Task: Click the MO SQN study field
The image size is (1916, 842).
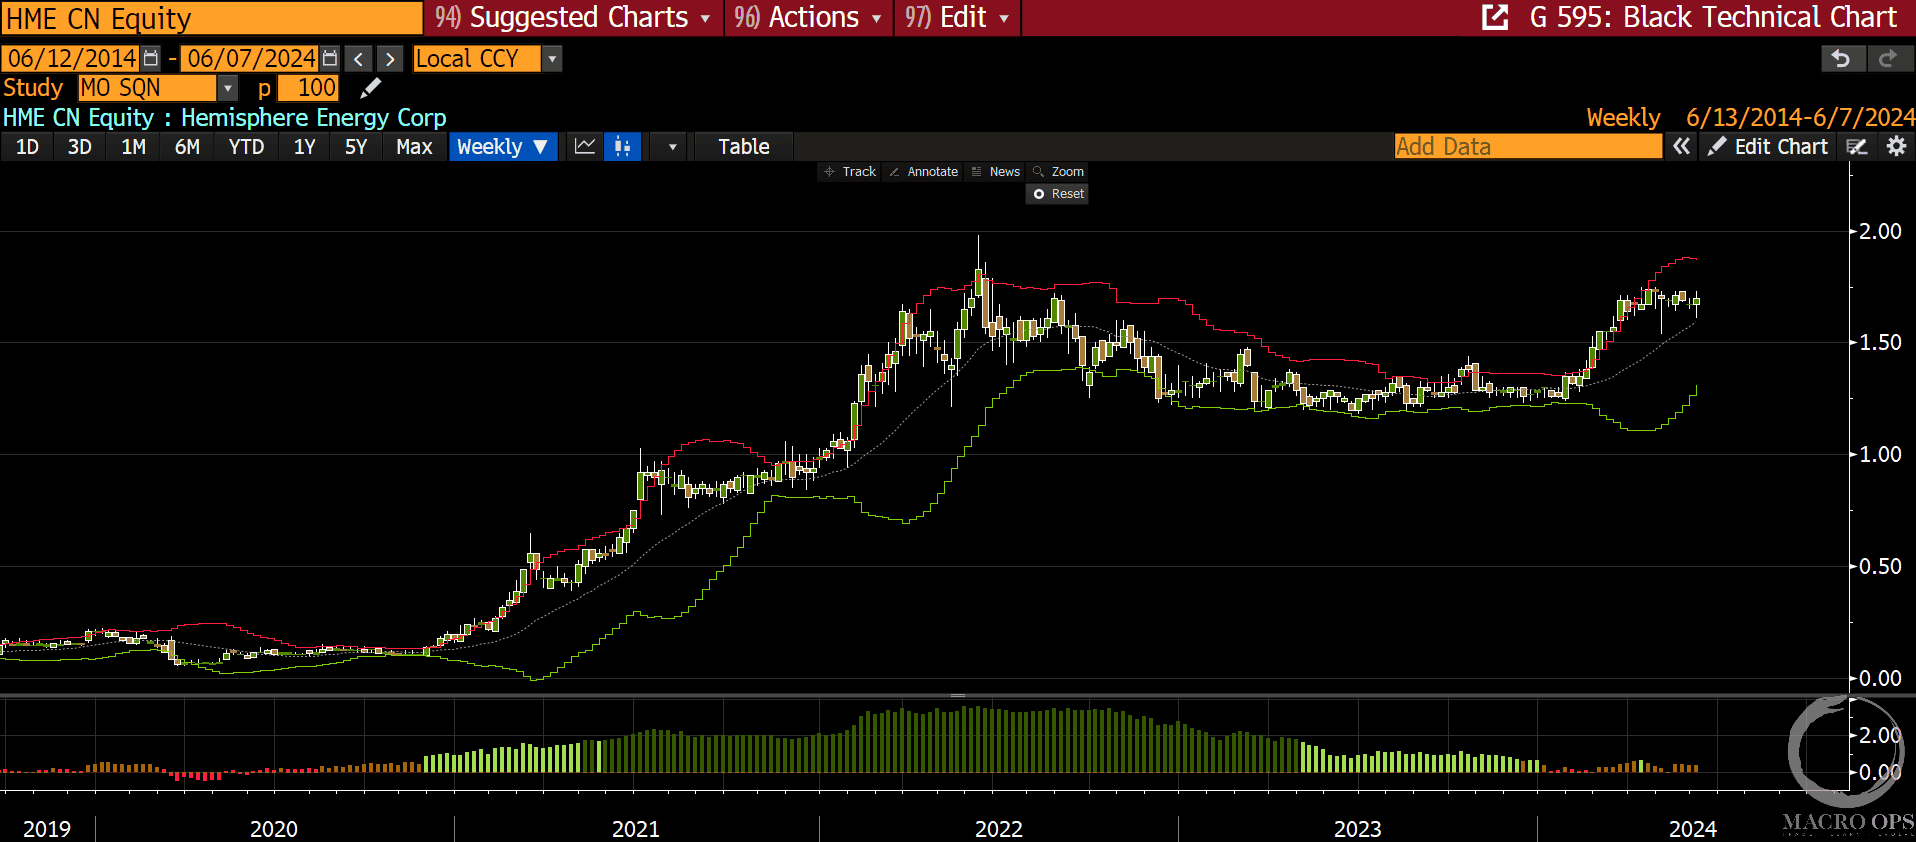Action: (147, 88)
